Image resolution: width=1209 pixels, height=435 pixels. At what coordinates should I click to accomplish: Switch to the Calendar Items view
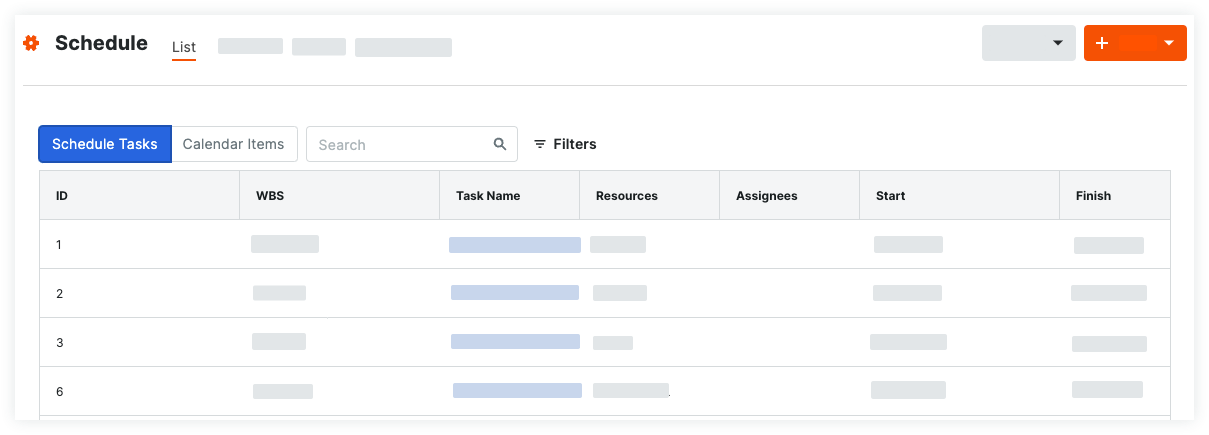point(234,144)
